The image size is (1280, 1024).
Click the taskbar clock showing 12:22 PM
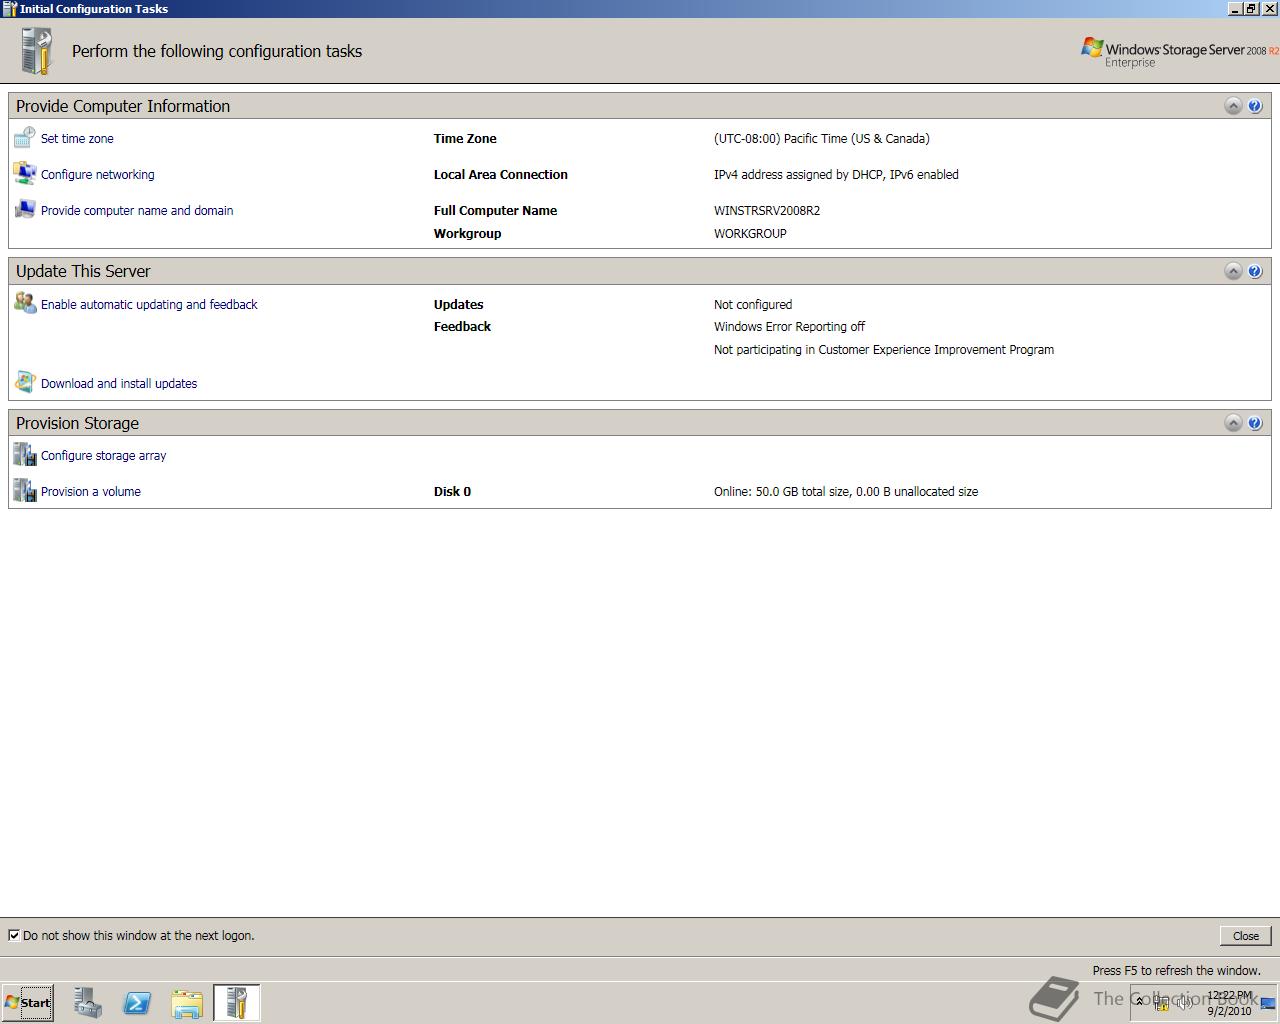1230,1003
